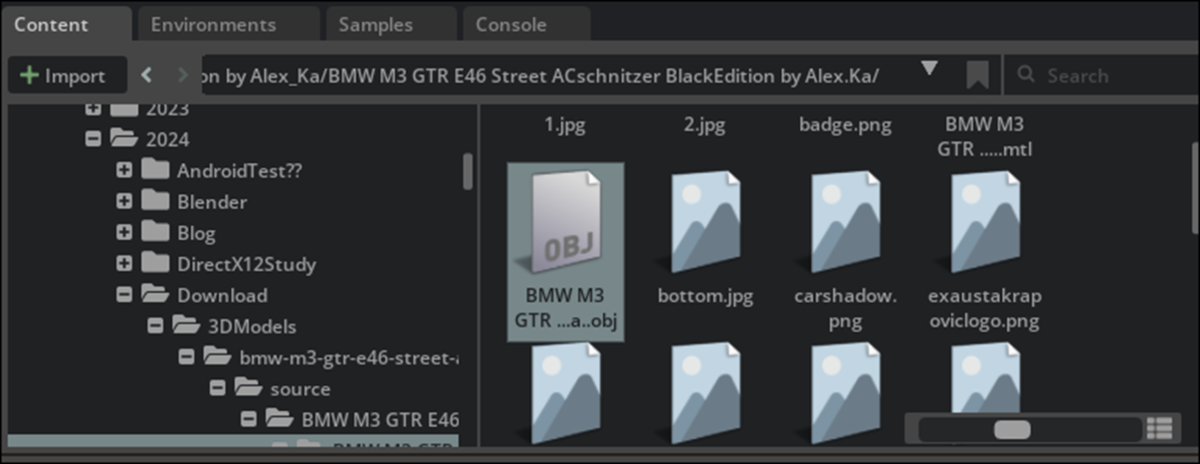The image size is (1200, 464).
Task: Toggle list view mode icon
Action: pyautogui.click(x=1160, y=429)
